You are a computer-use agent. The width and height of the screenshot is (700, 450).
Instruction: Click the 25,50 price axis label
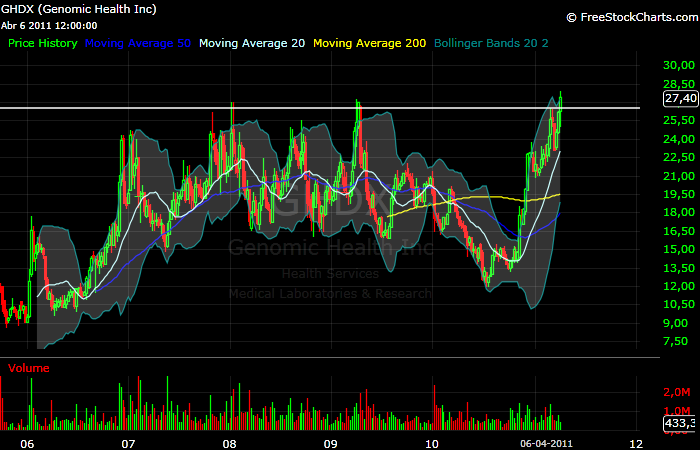679,120
